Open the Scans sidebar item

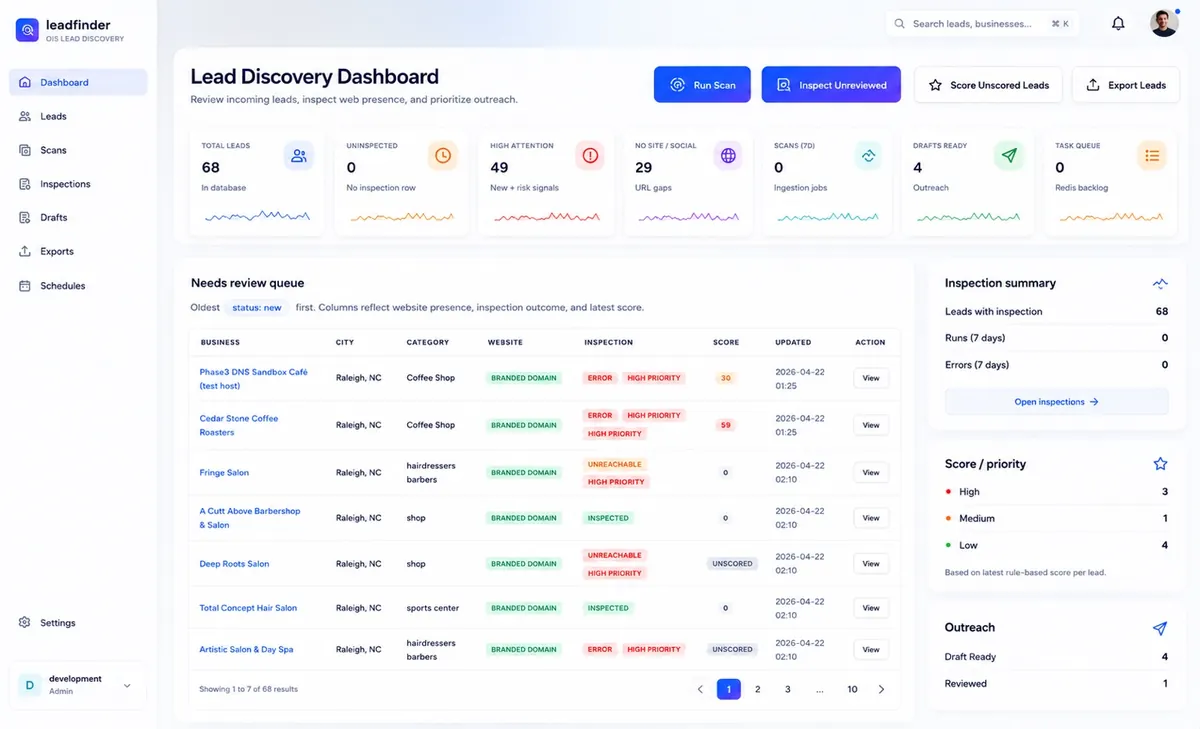tap(78, 150)
